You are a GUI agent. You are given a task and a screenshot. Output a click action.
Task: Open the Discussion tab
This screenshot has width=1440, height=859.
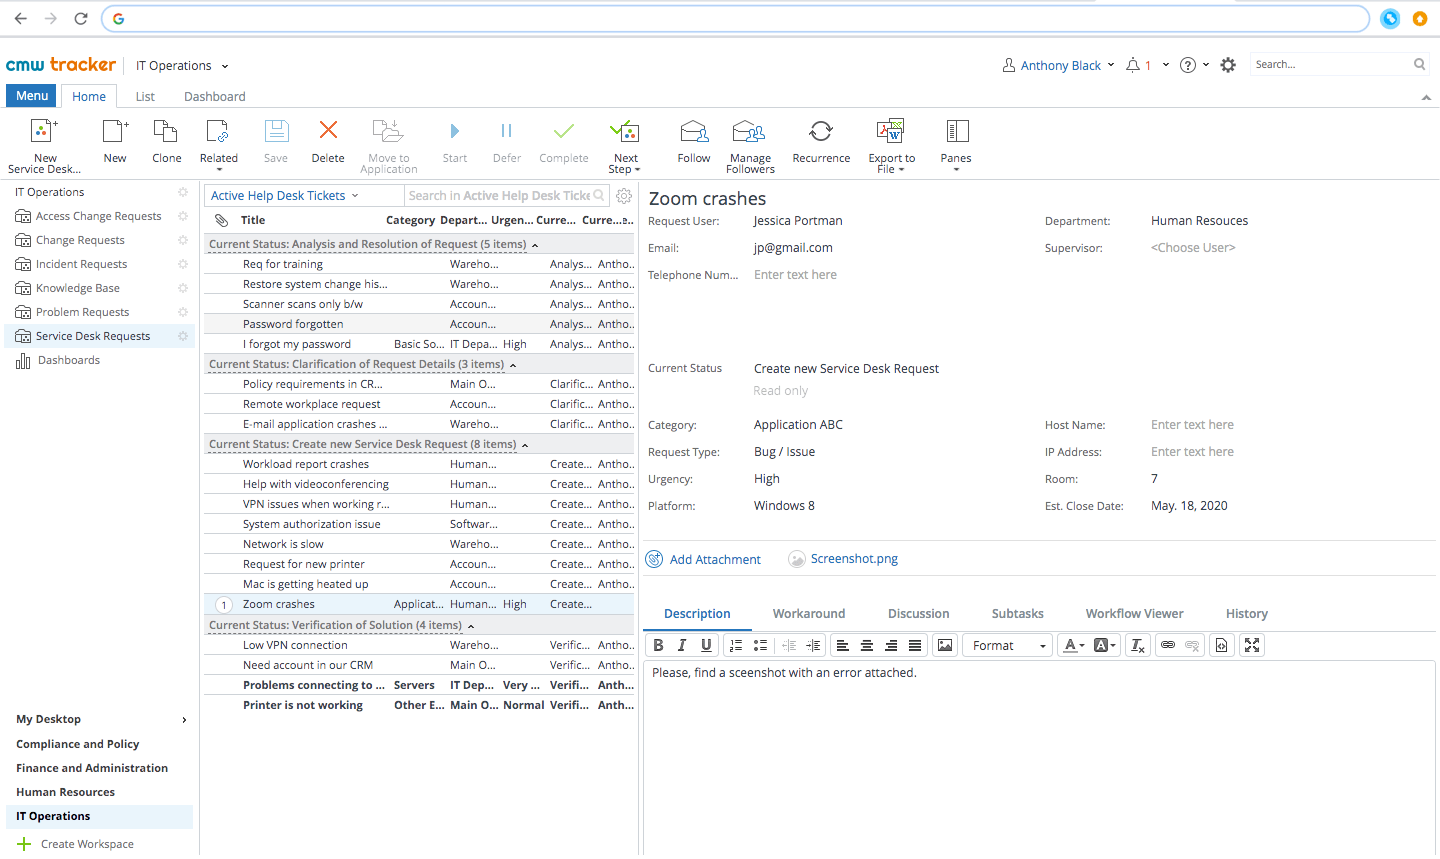click(x=918, y=614)
